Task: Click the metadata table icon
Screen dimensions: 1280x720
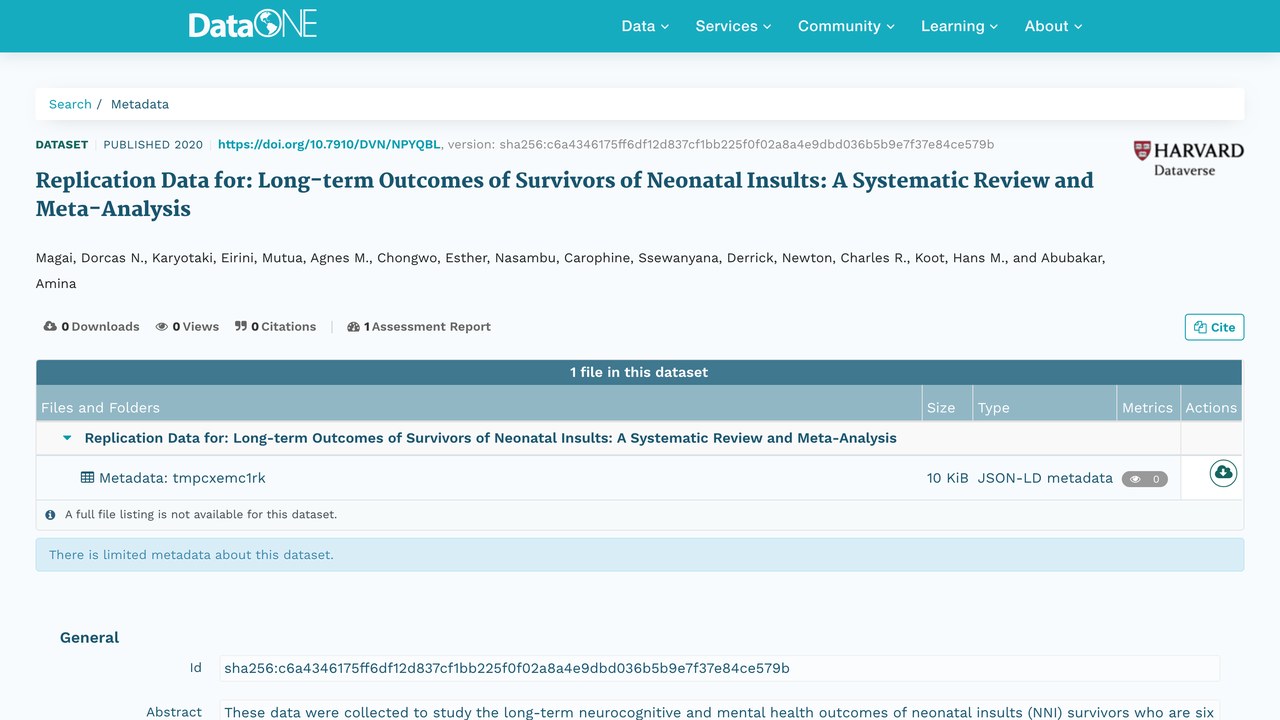Action: point(88,478)
